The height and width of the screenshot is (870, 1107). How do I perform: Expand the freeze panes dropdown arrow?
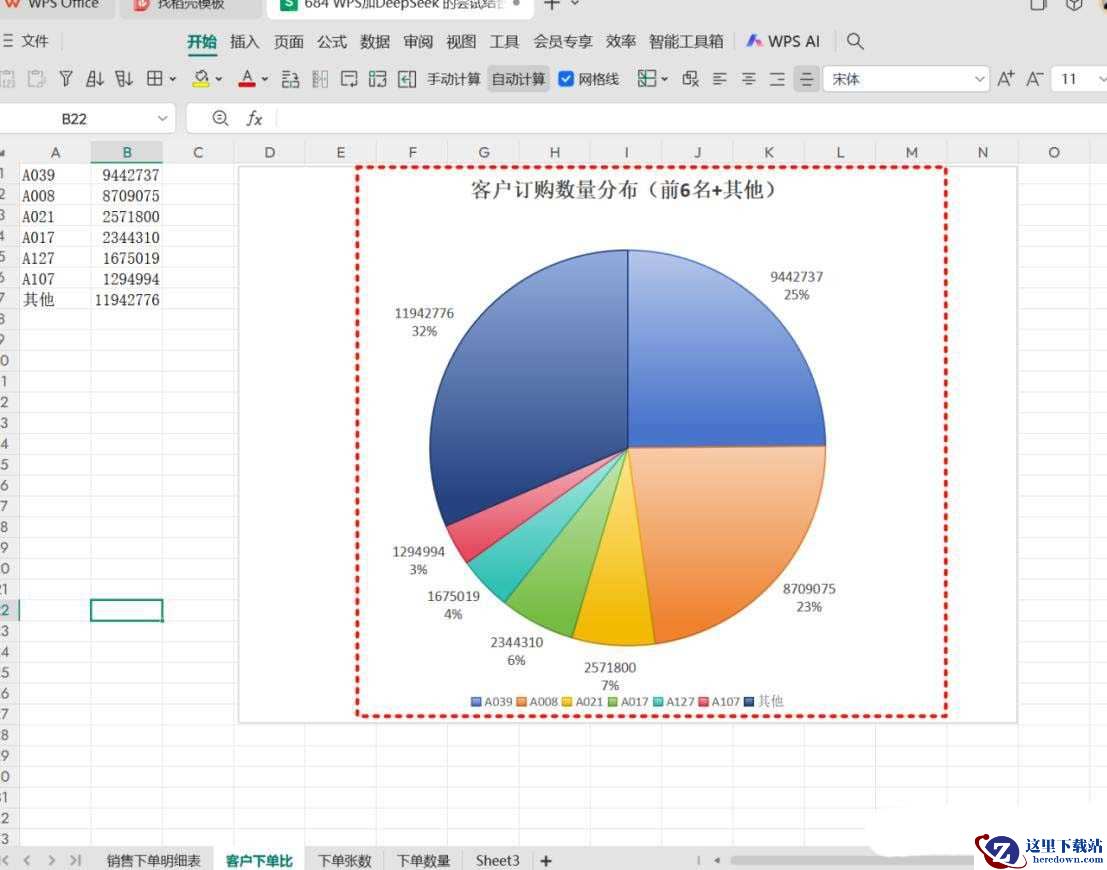(x=664, y=79)
